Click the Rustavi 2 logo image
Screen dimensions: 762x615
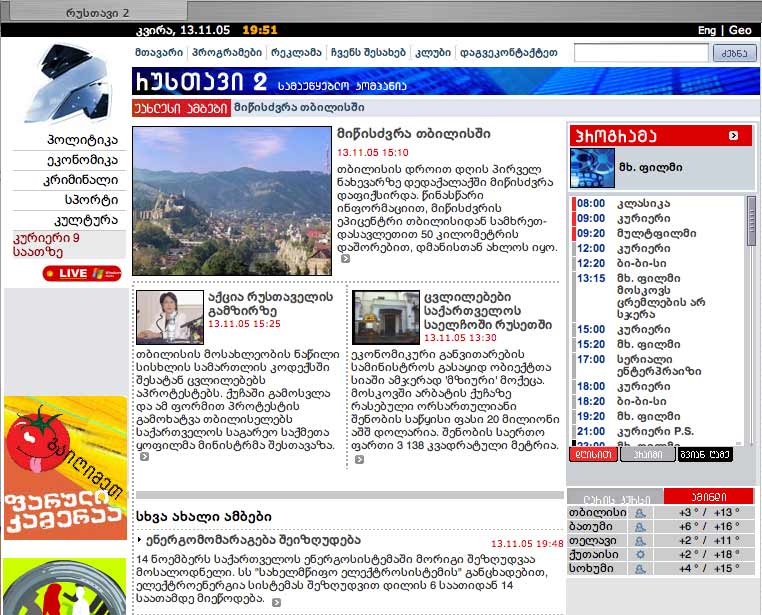click(x=68, y=84)
